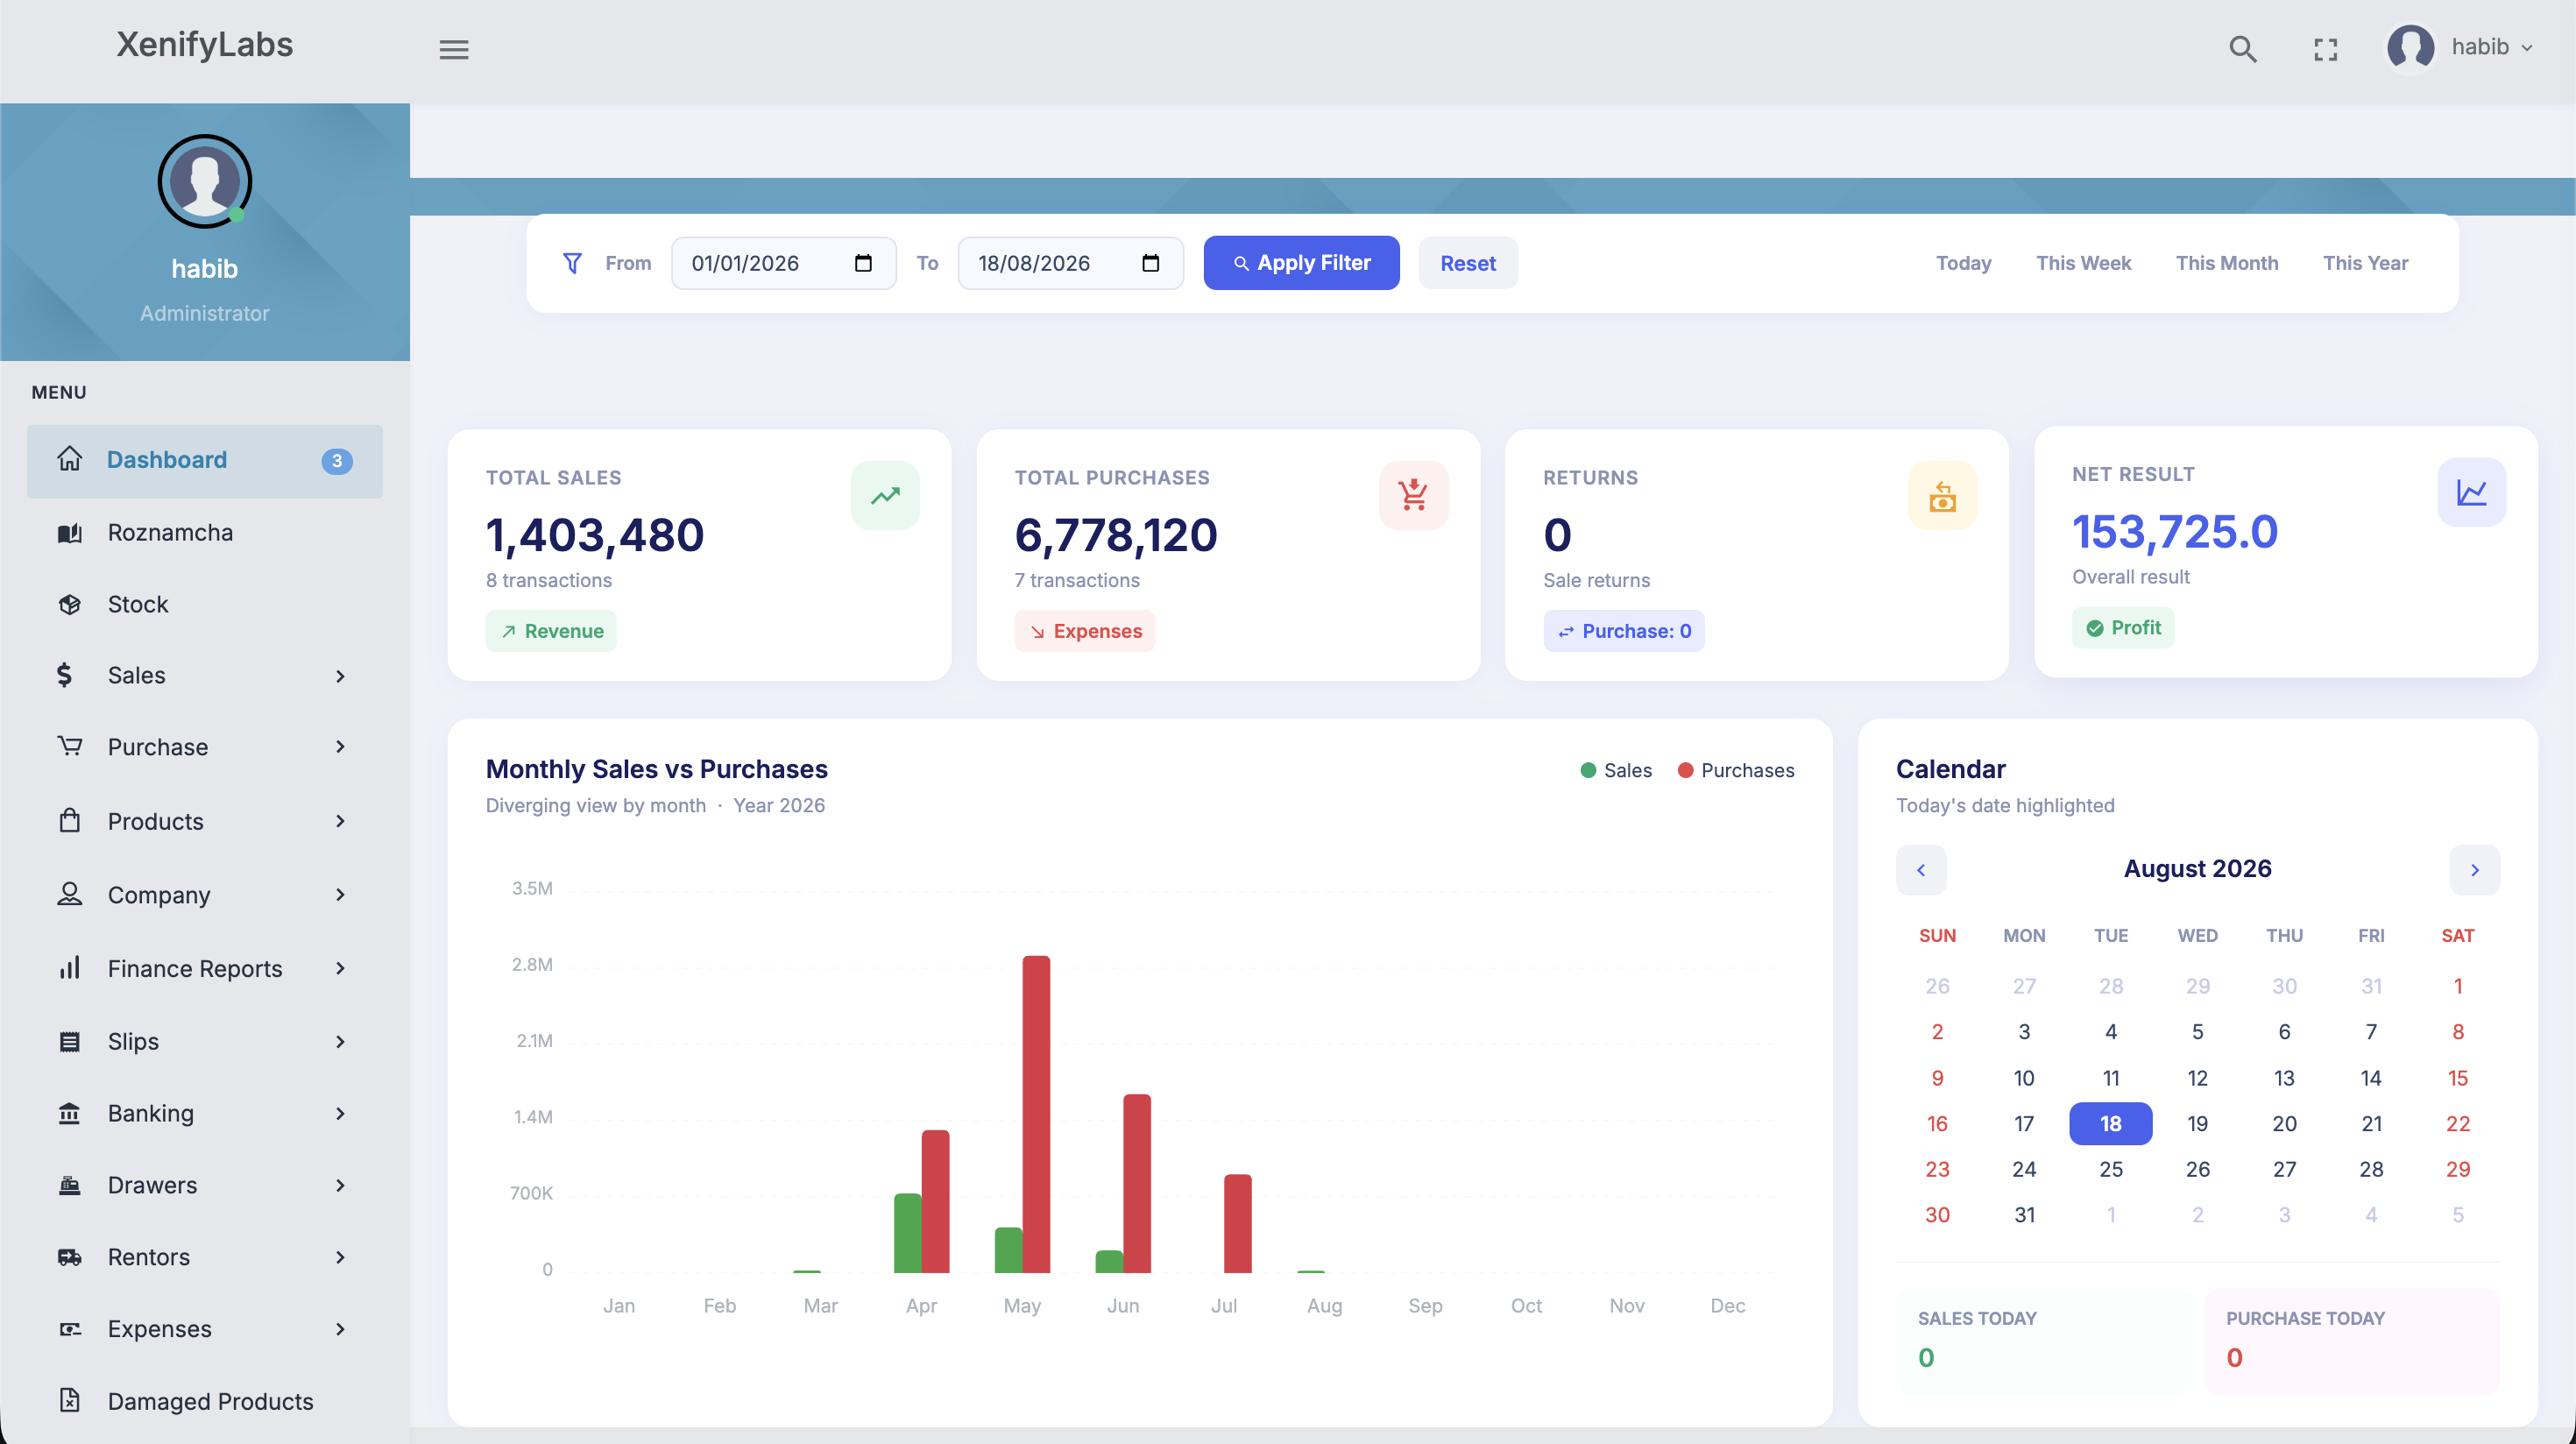Click the May purchases red bar
This screenshot has width=2576, height=1444.
tap(1036, 1114)
